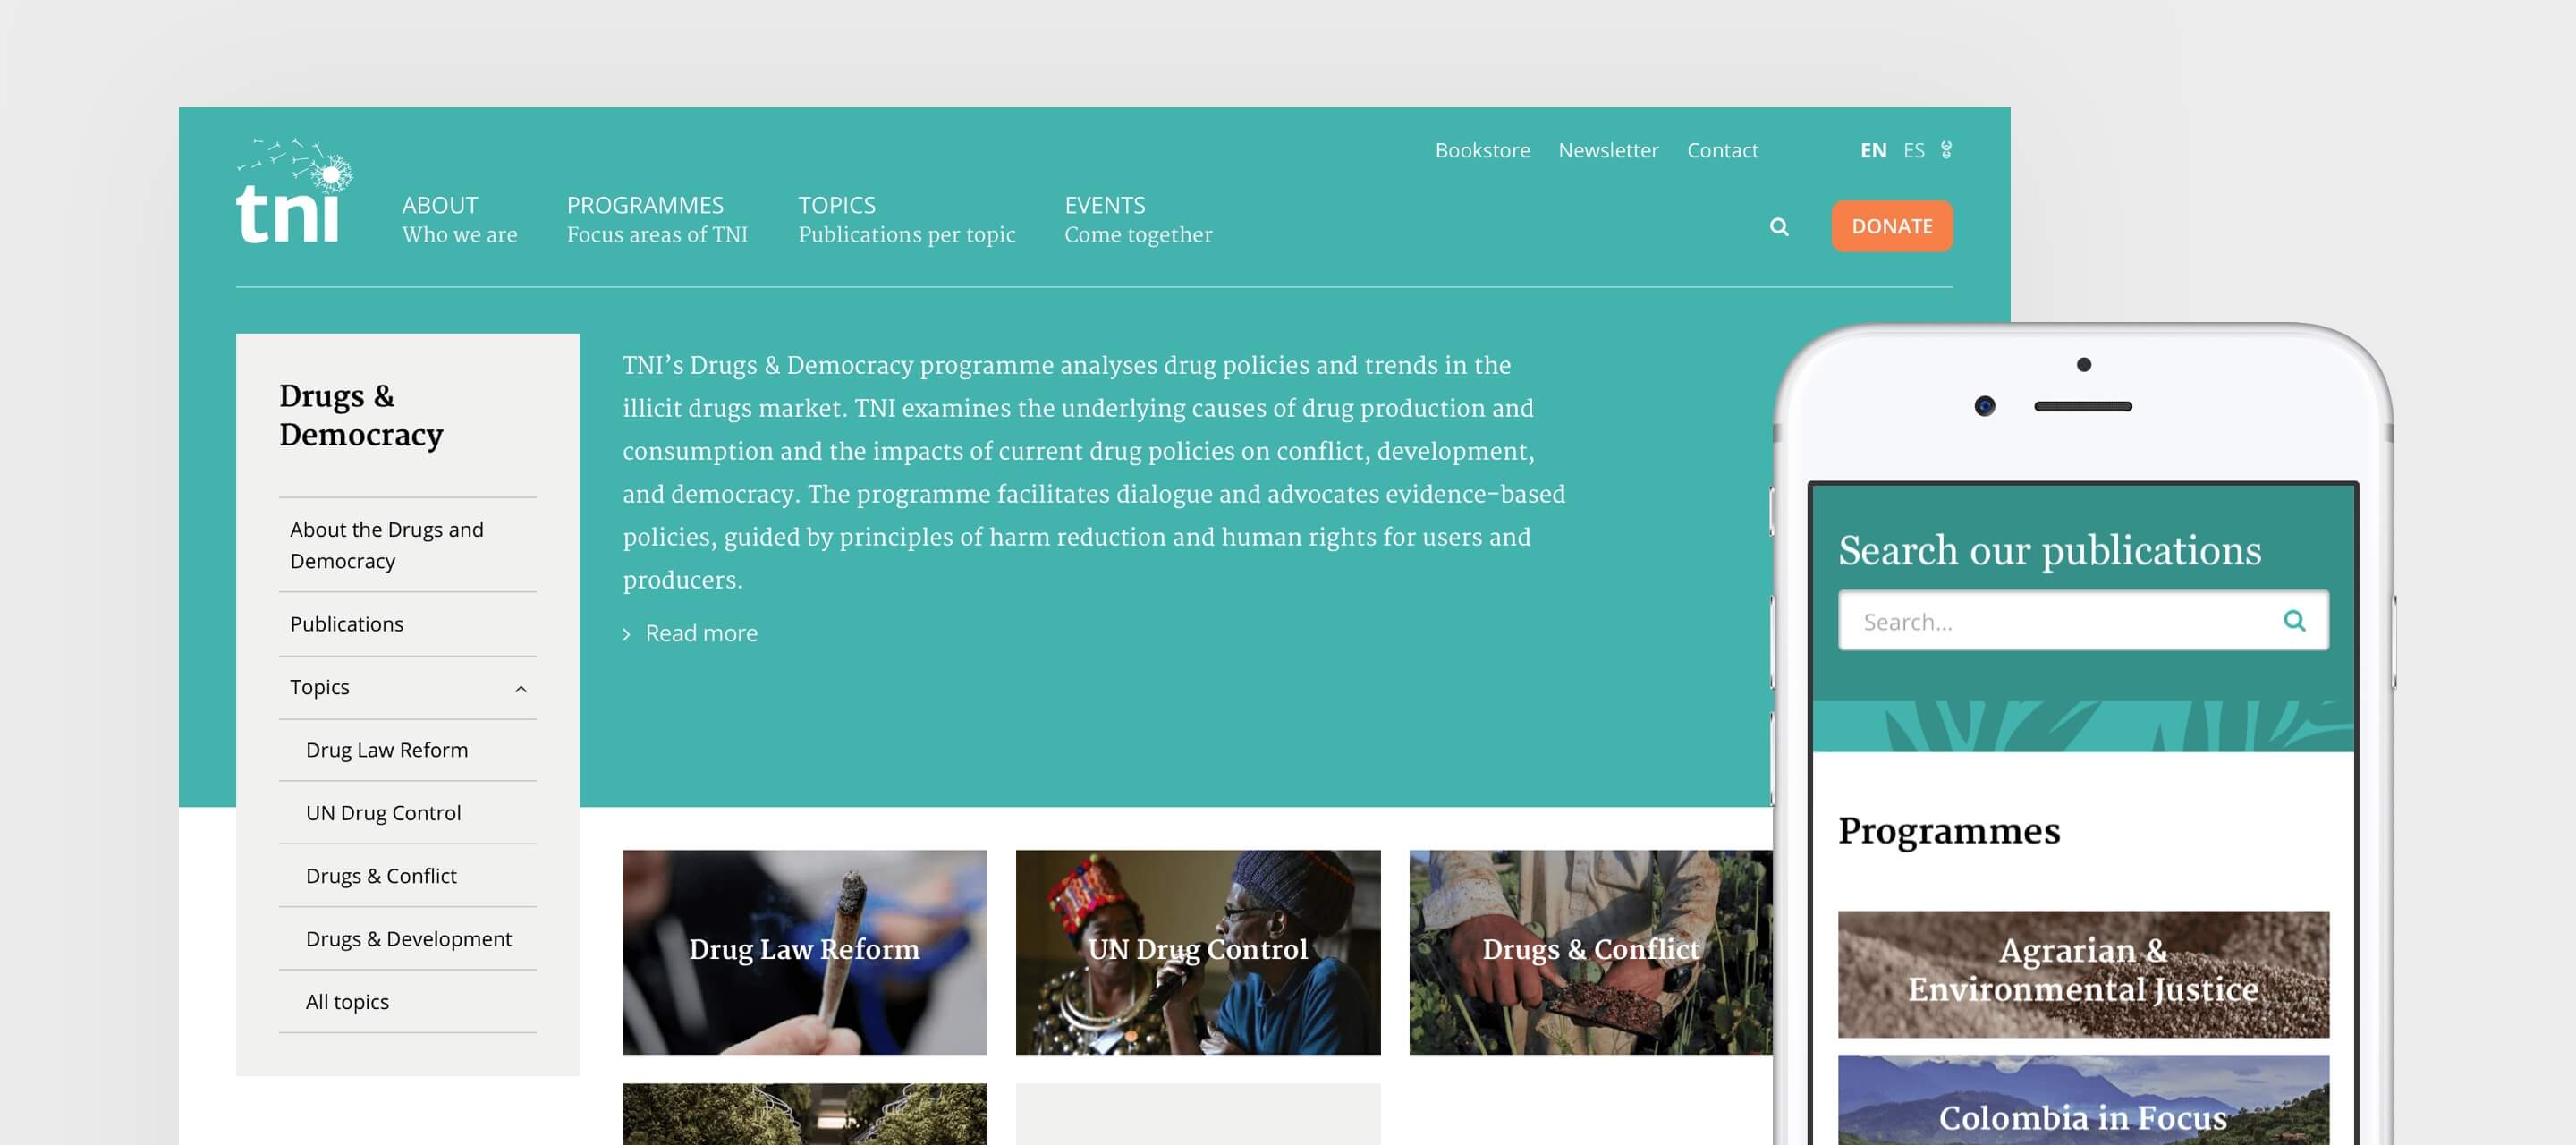Viewport: 2576px width, 1145px height.
Task: Select Drug Law Reform sidebar item
Action: pyautogui.click(x=408, y=750)
